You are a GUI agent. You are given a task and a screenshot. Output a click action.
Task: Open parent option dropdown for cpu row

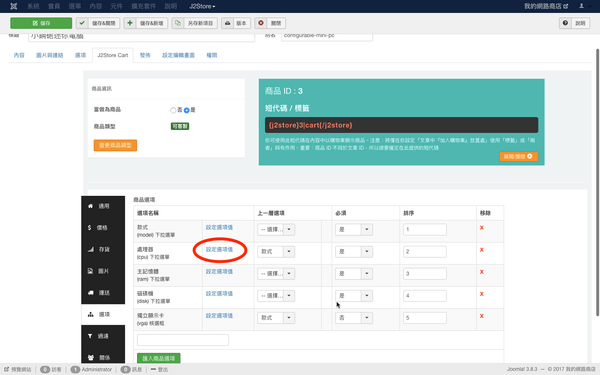click(276, 251)
